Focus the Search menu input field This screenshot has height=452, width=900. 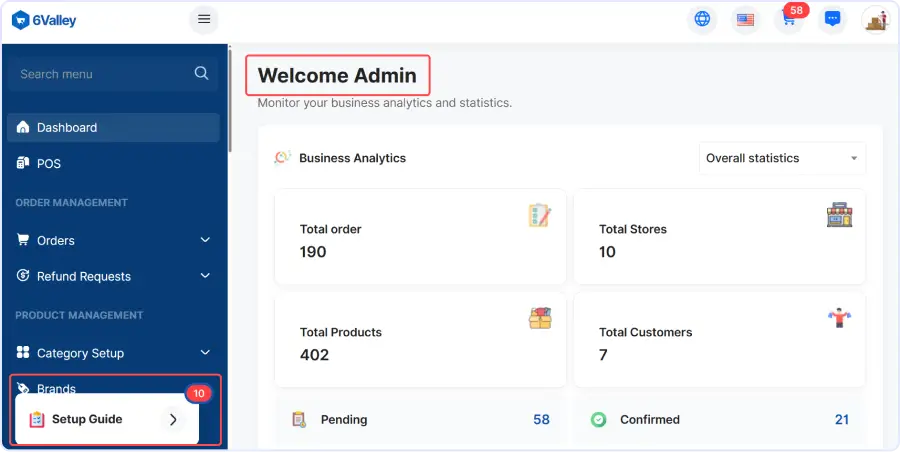point(113,74)
